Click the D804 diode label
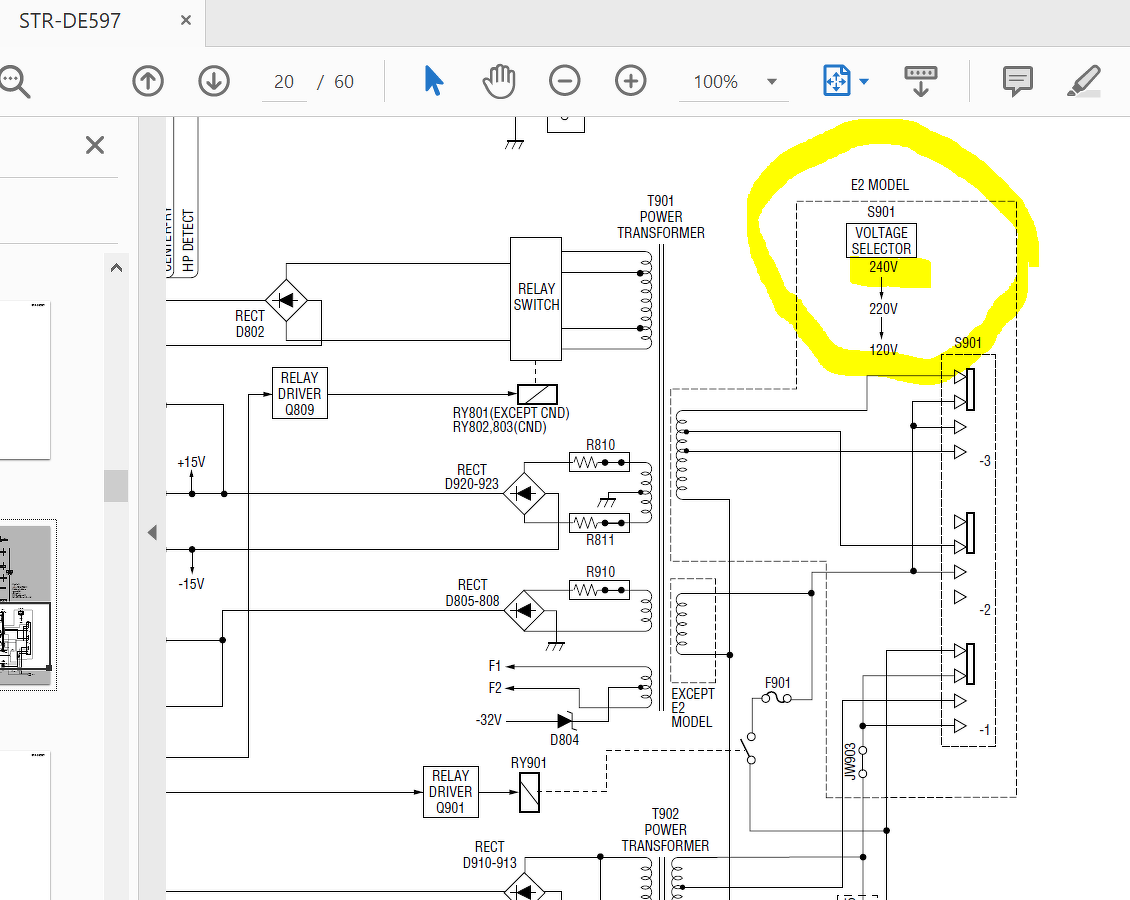Viewport: 1130px width, 900px height. (x=564, y=740)
